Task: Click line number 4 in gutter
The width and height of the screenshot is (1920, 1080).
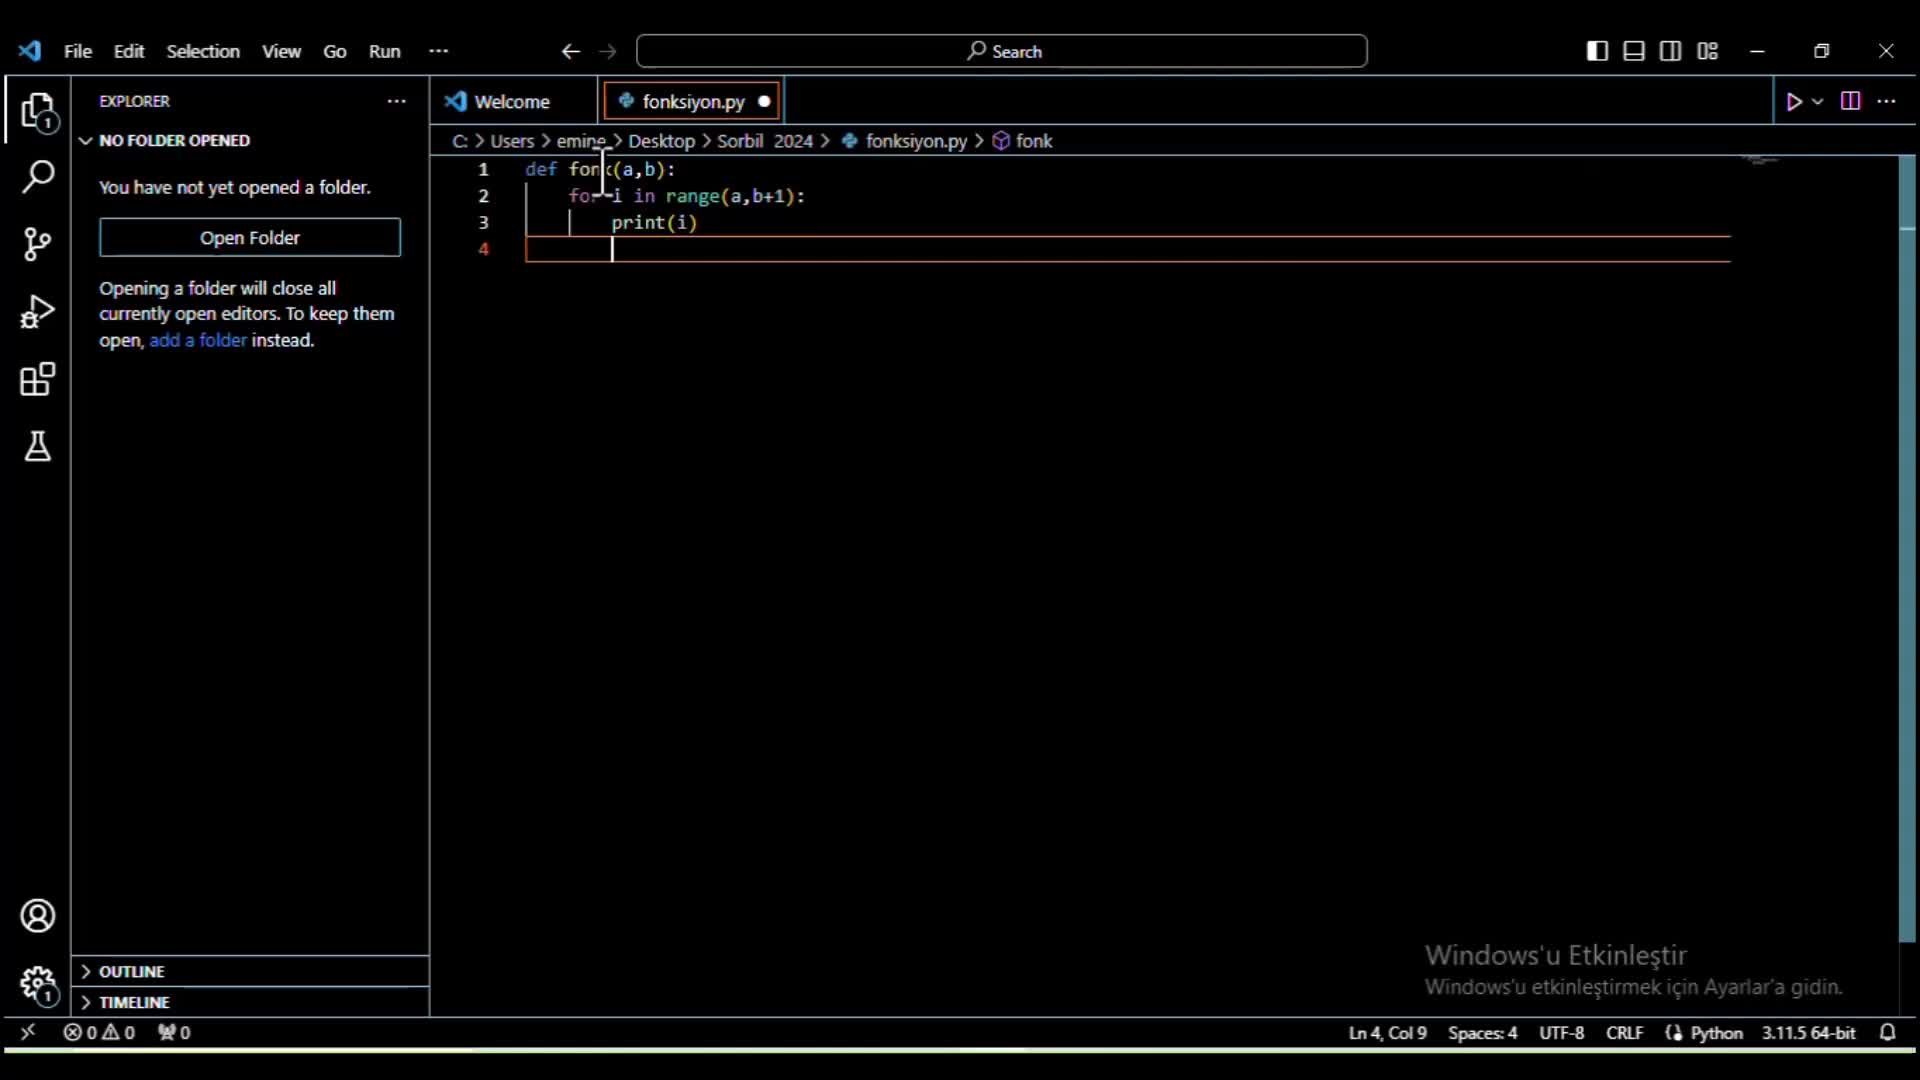Action: click(x=484, y=249)
